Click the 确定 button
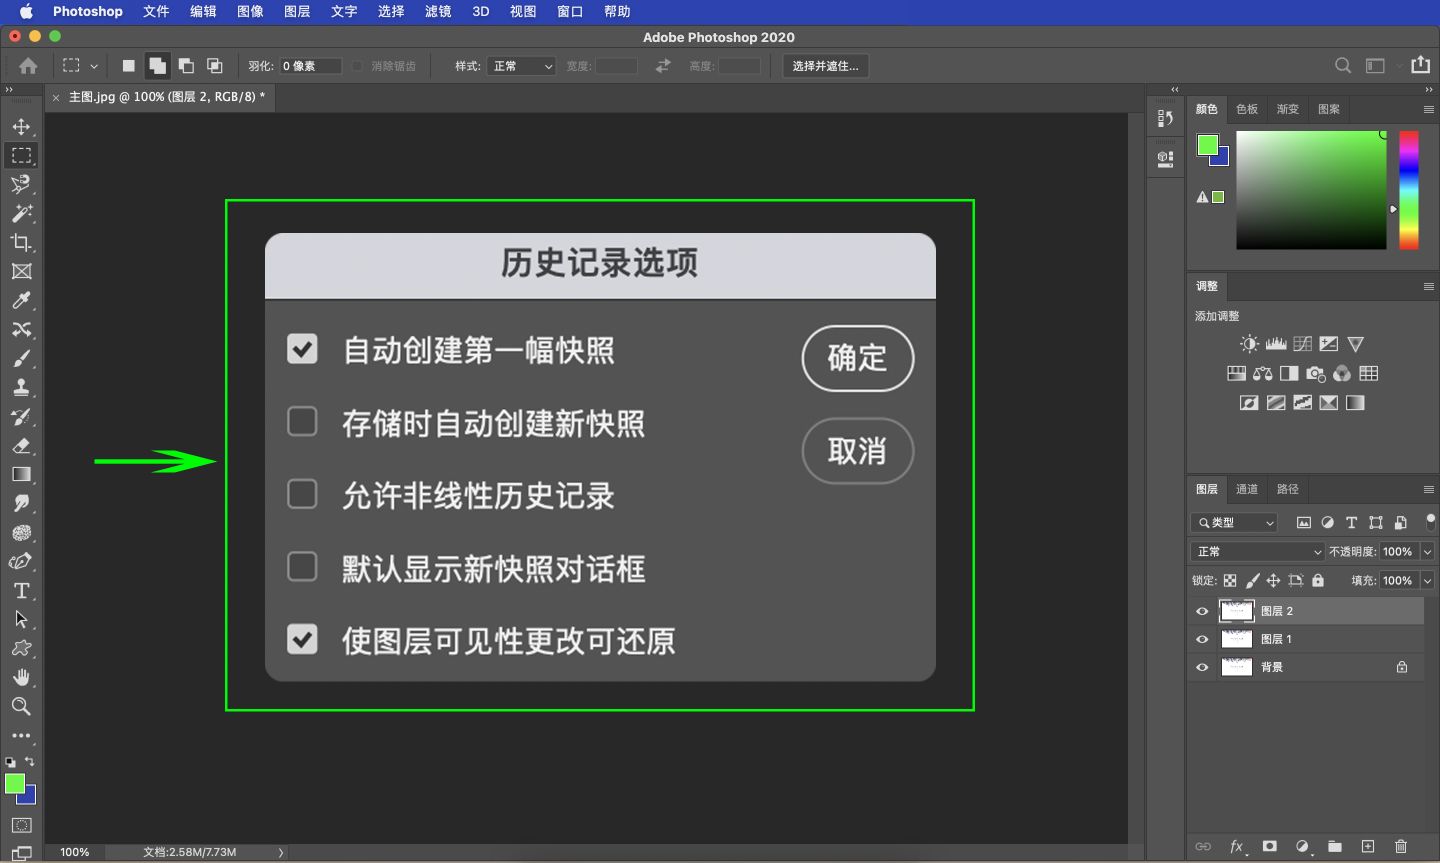 pyautogui.click(x=857, y=358)
